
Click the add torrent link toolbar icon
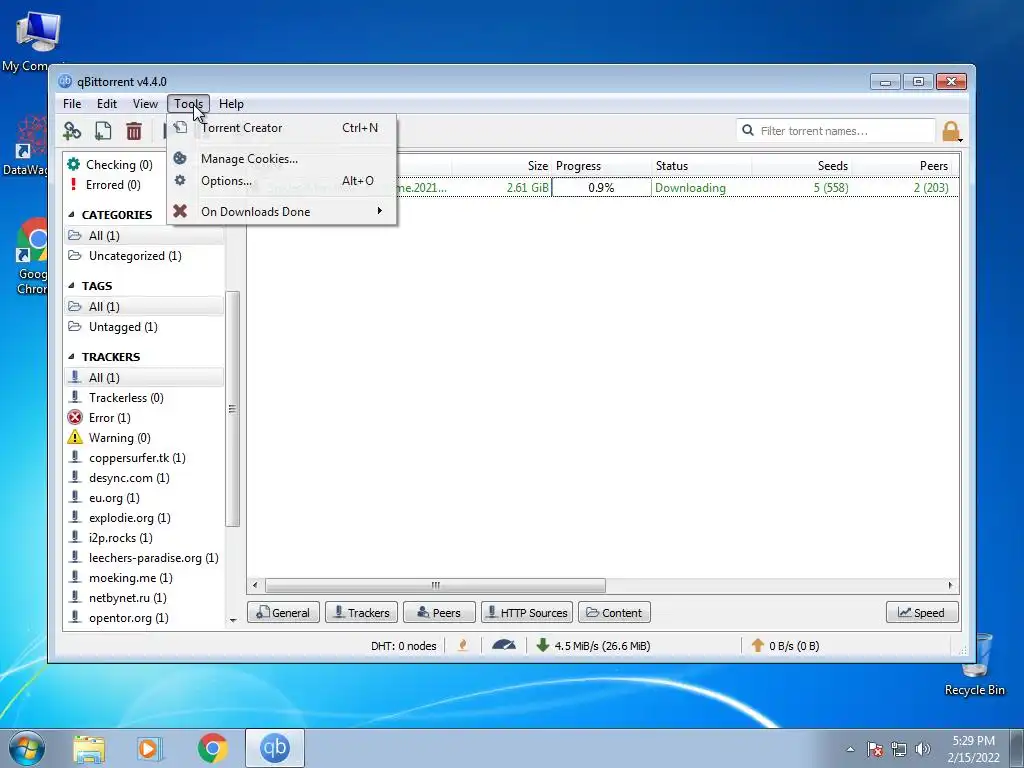tap(72, 131)
